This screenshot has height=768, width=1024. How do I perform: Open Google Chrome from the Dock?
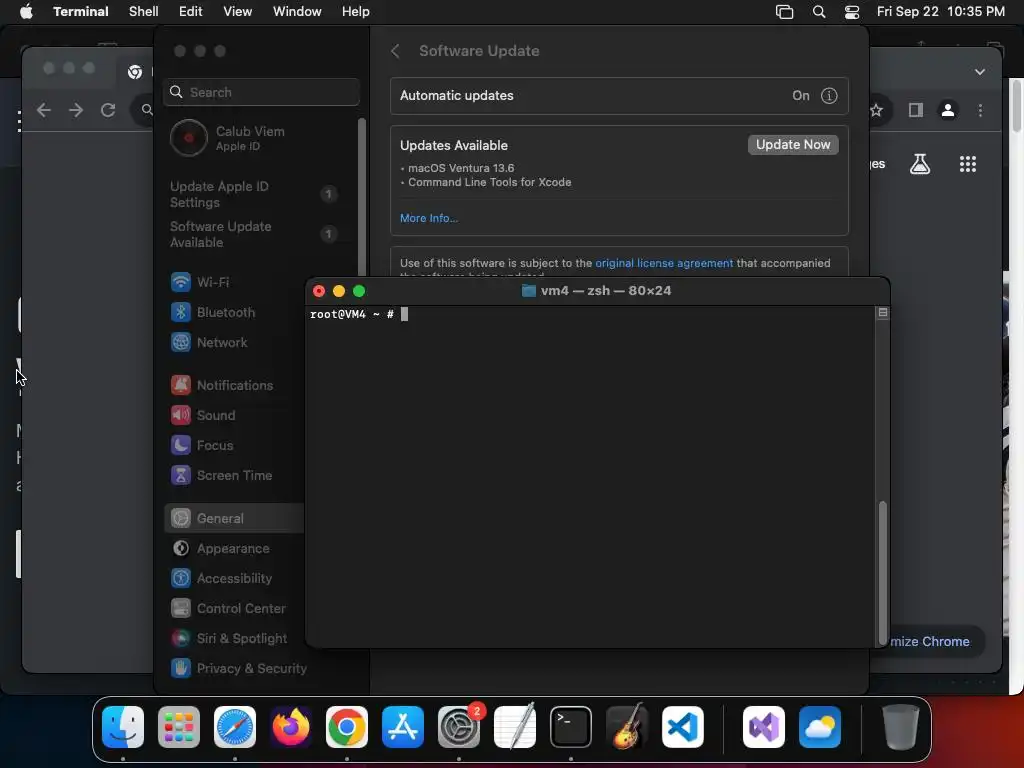coord(347,727)
